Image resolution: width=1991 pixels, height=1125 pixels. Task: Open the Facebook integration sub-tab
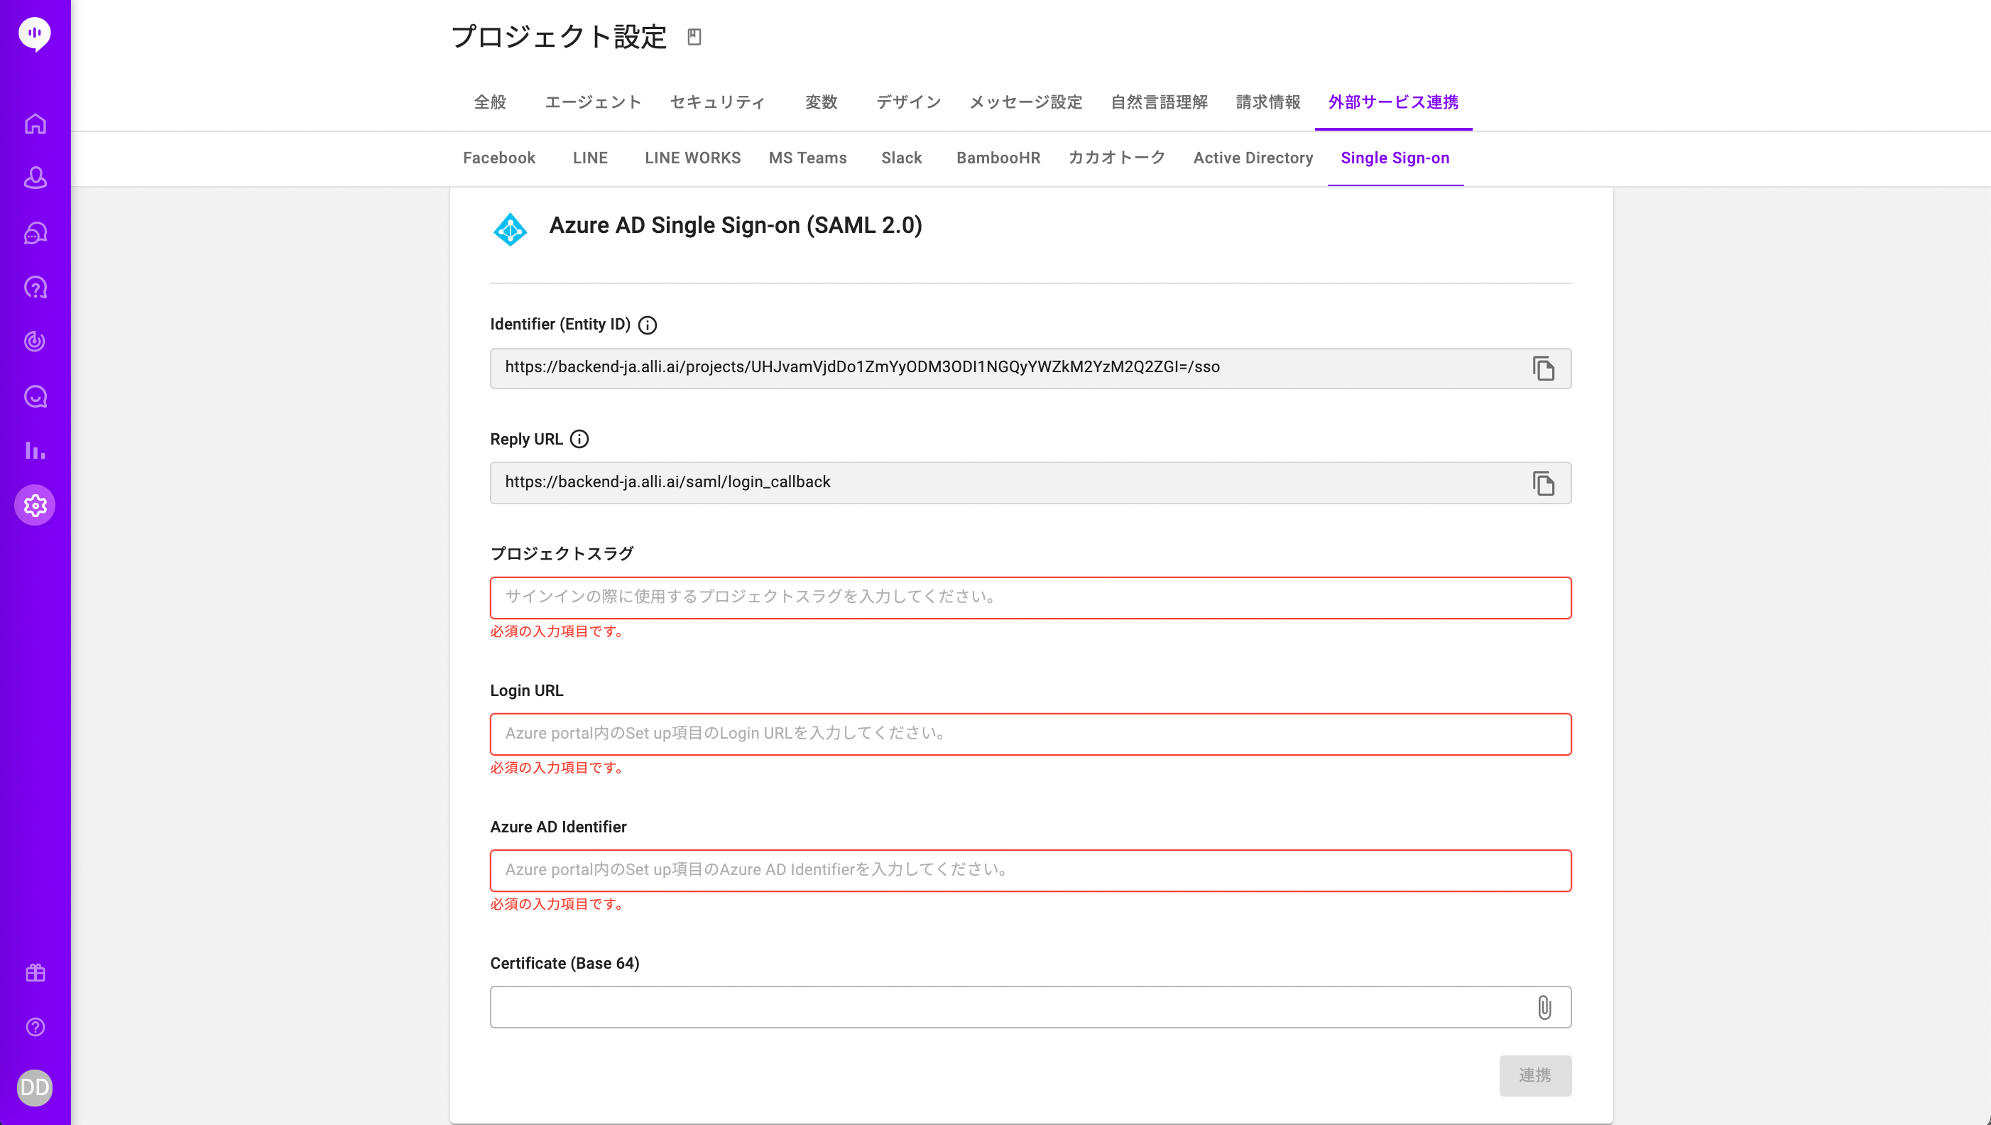499,158
